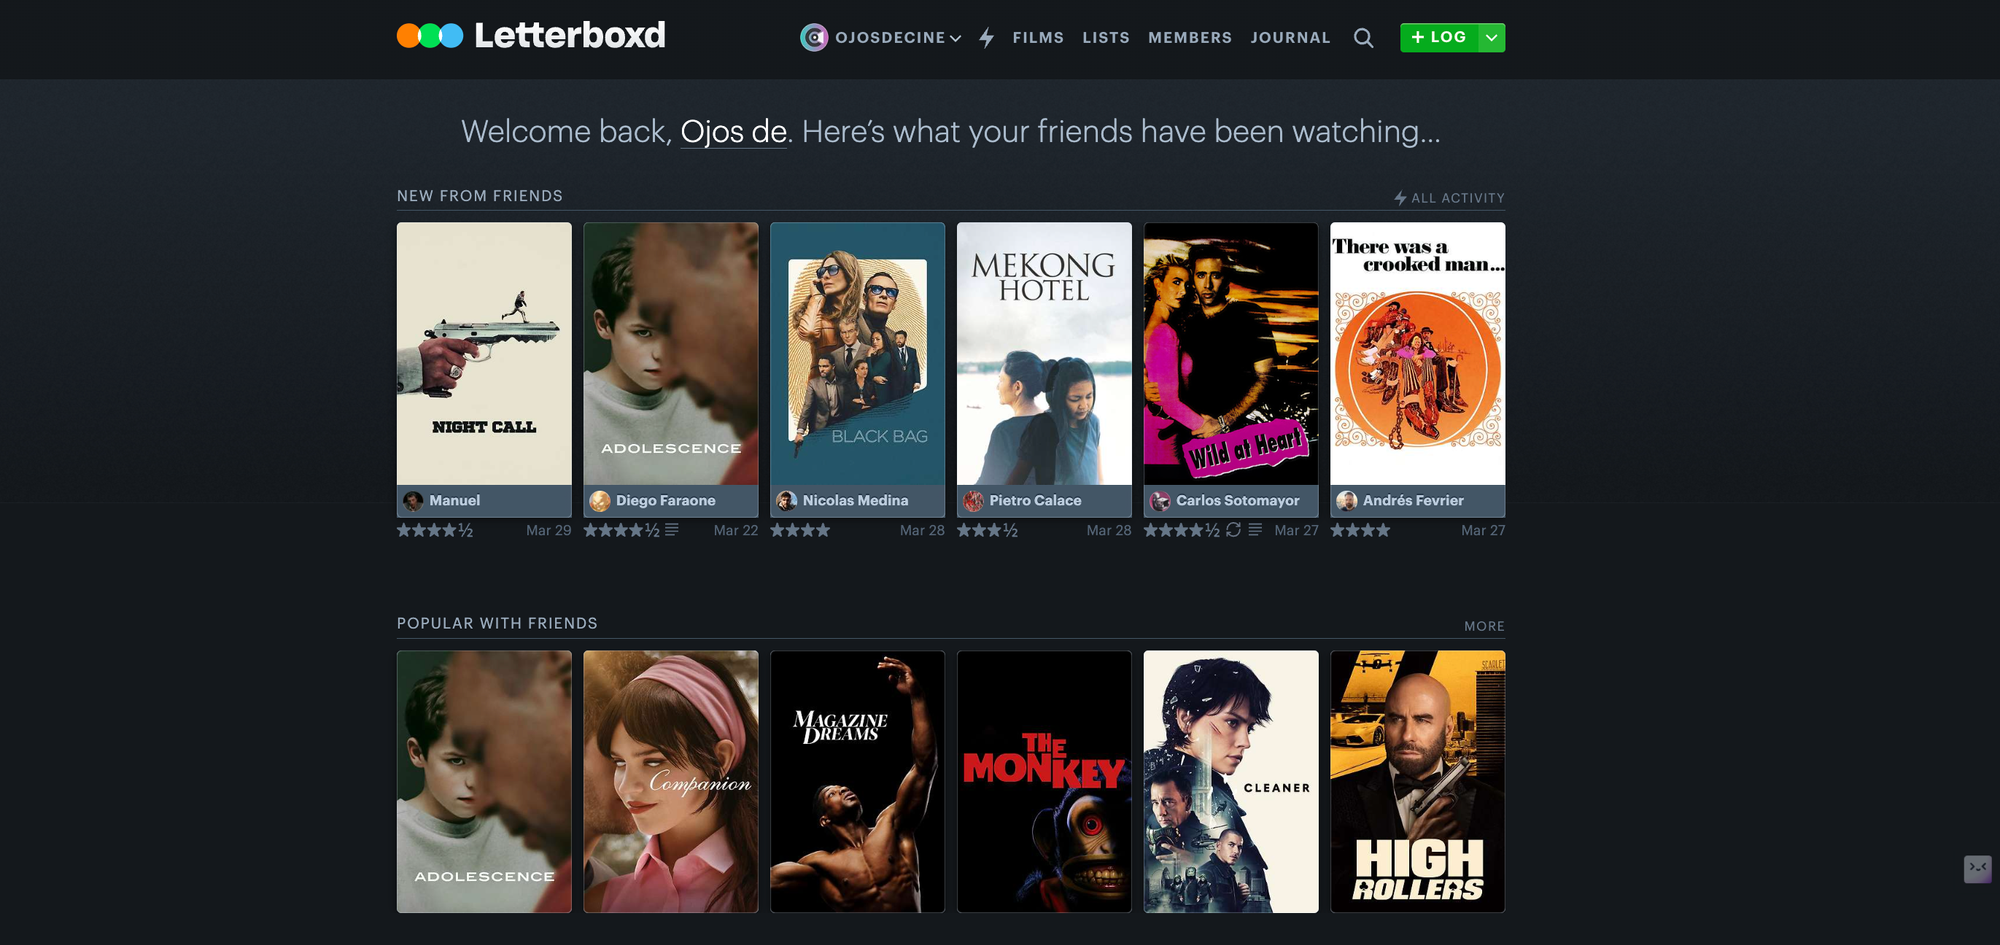Open the High Rollers poster

click(x=1418, y=782)
